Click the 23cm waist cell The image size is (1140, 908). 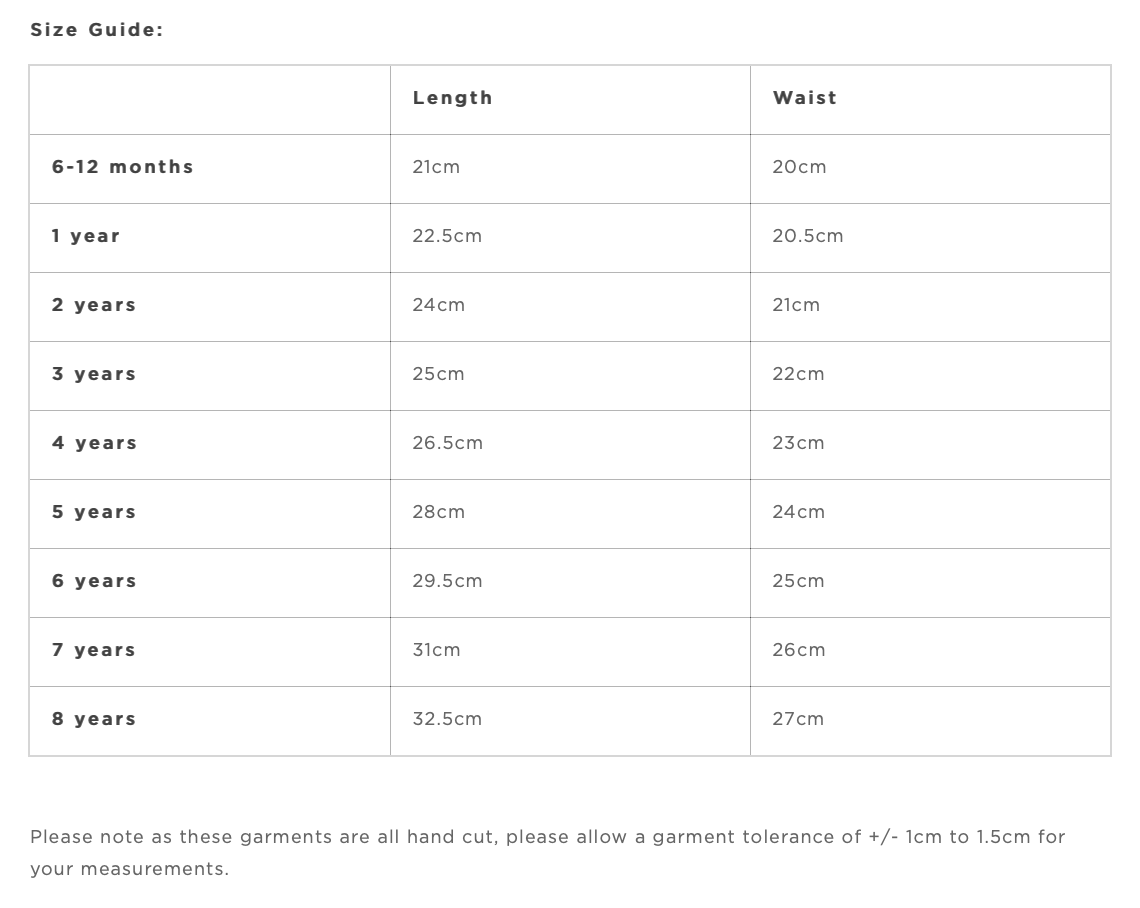(798, 443)
